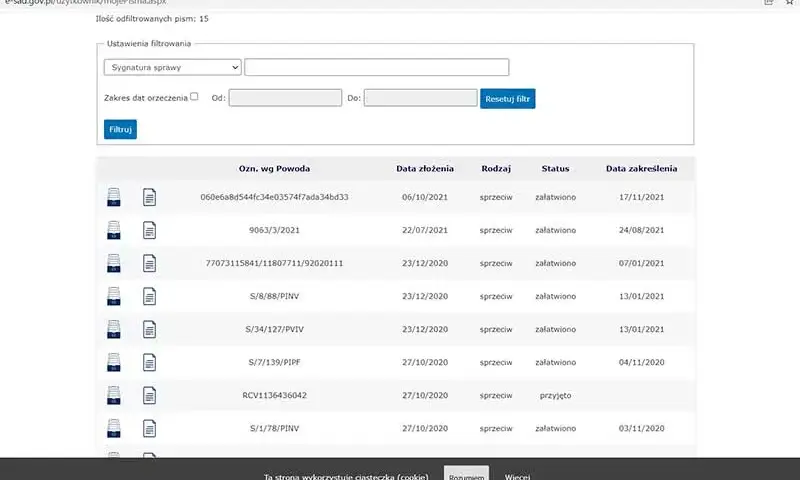Open case files icon for row 9063/3/2021

pyautogui.click(x=114, y=230)
